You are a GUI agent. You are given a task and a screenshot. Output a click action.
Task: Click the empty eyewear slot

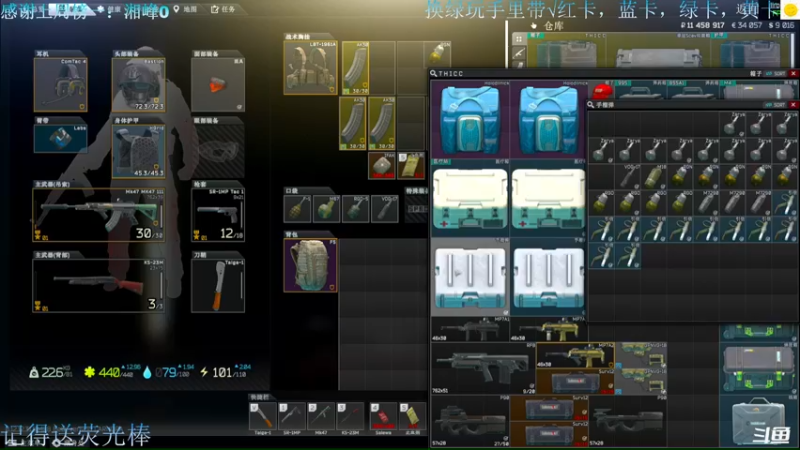[218, 151]
